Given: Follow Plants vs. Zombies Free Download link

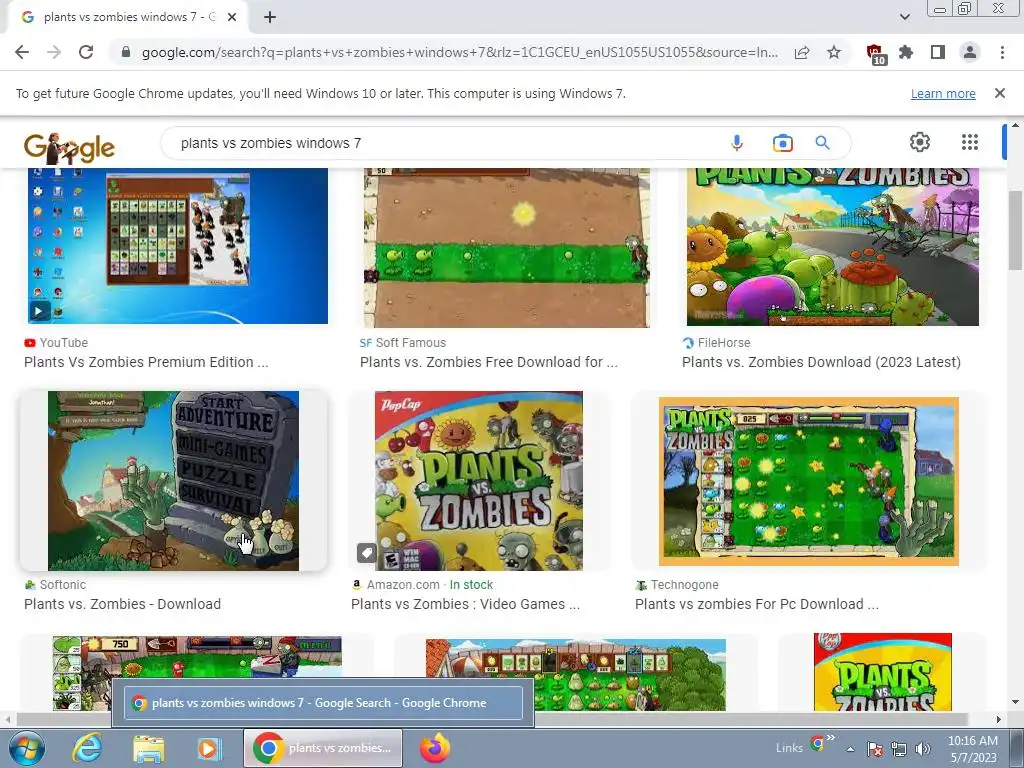Looking at the screenshot, I should tap(488, 362).
